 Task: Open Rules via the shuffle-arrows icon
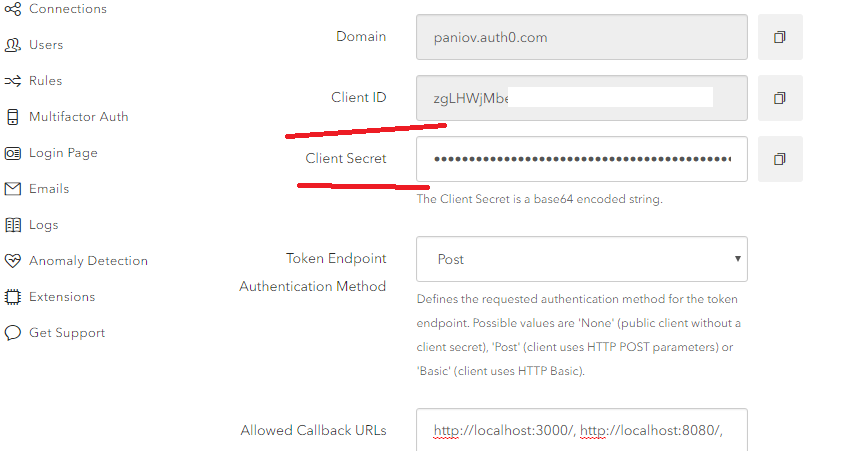pos(13,81)
